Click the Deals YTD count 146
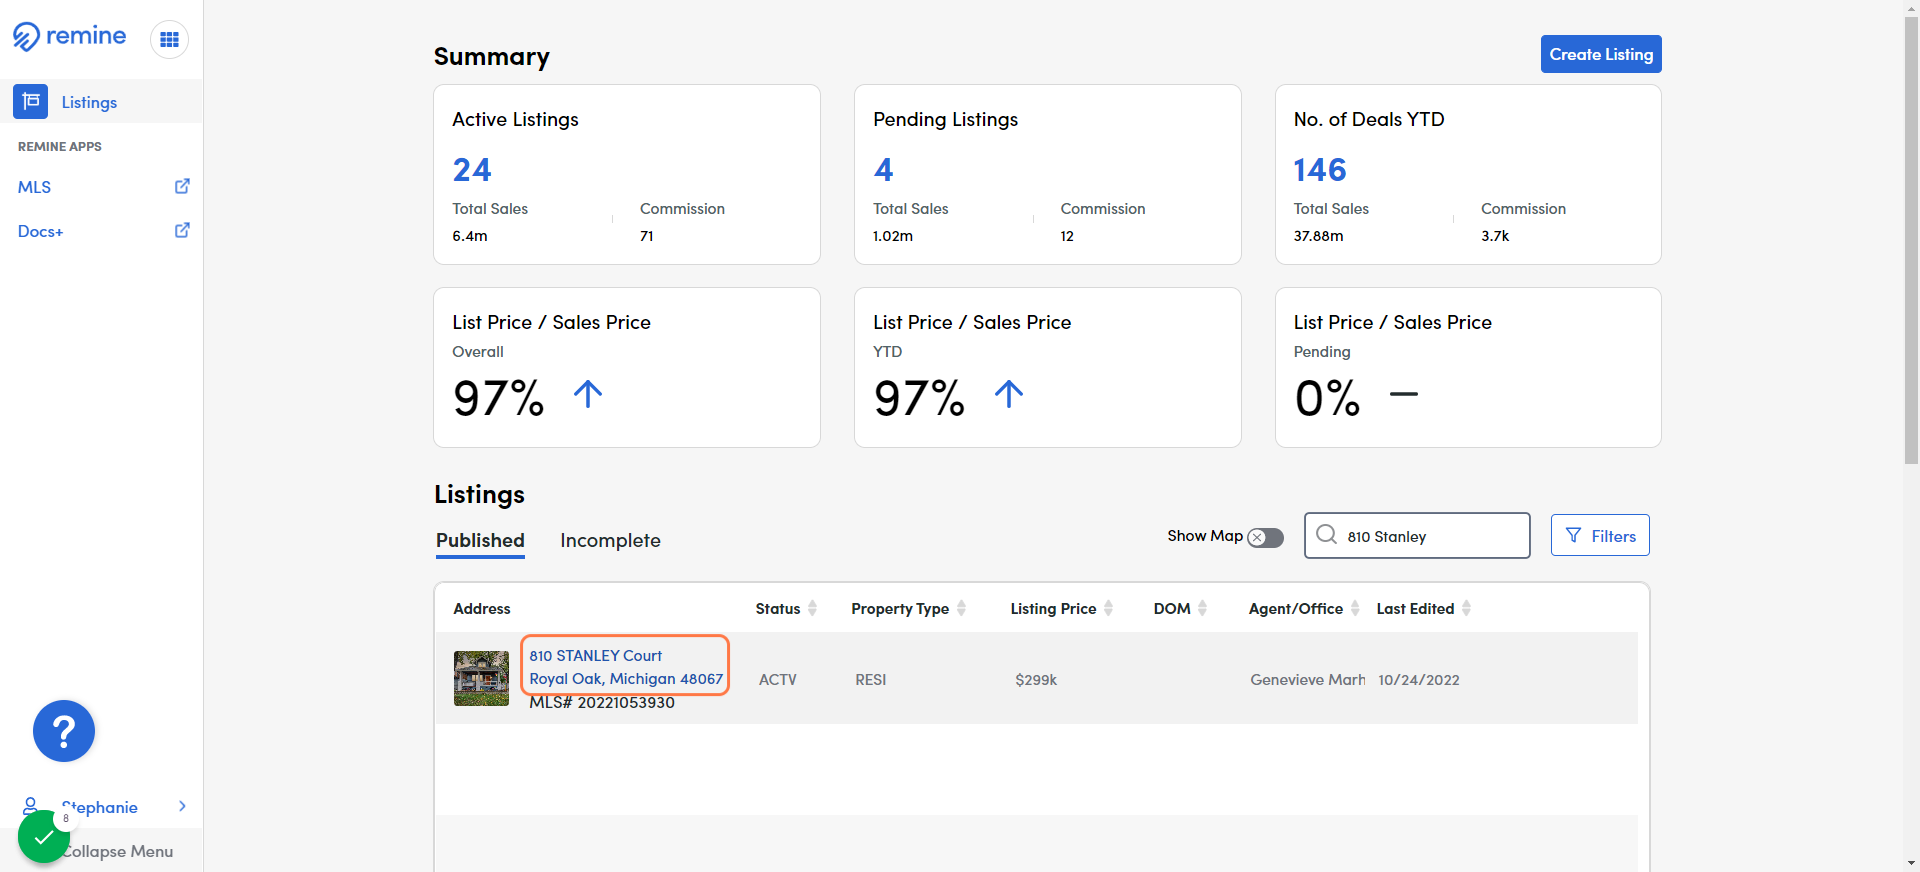Image resolution: width=1920 pixels, height=872 pixels. [1320, 170]
